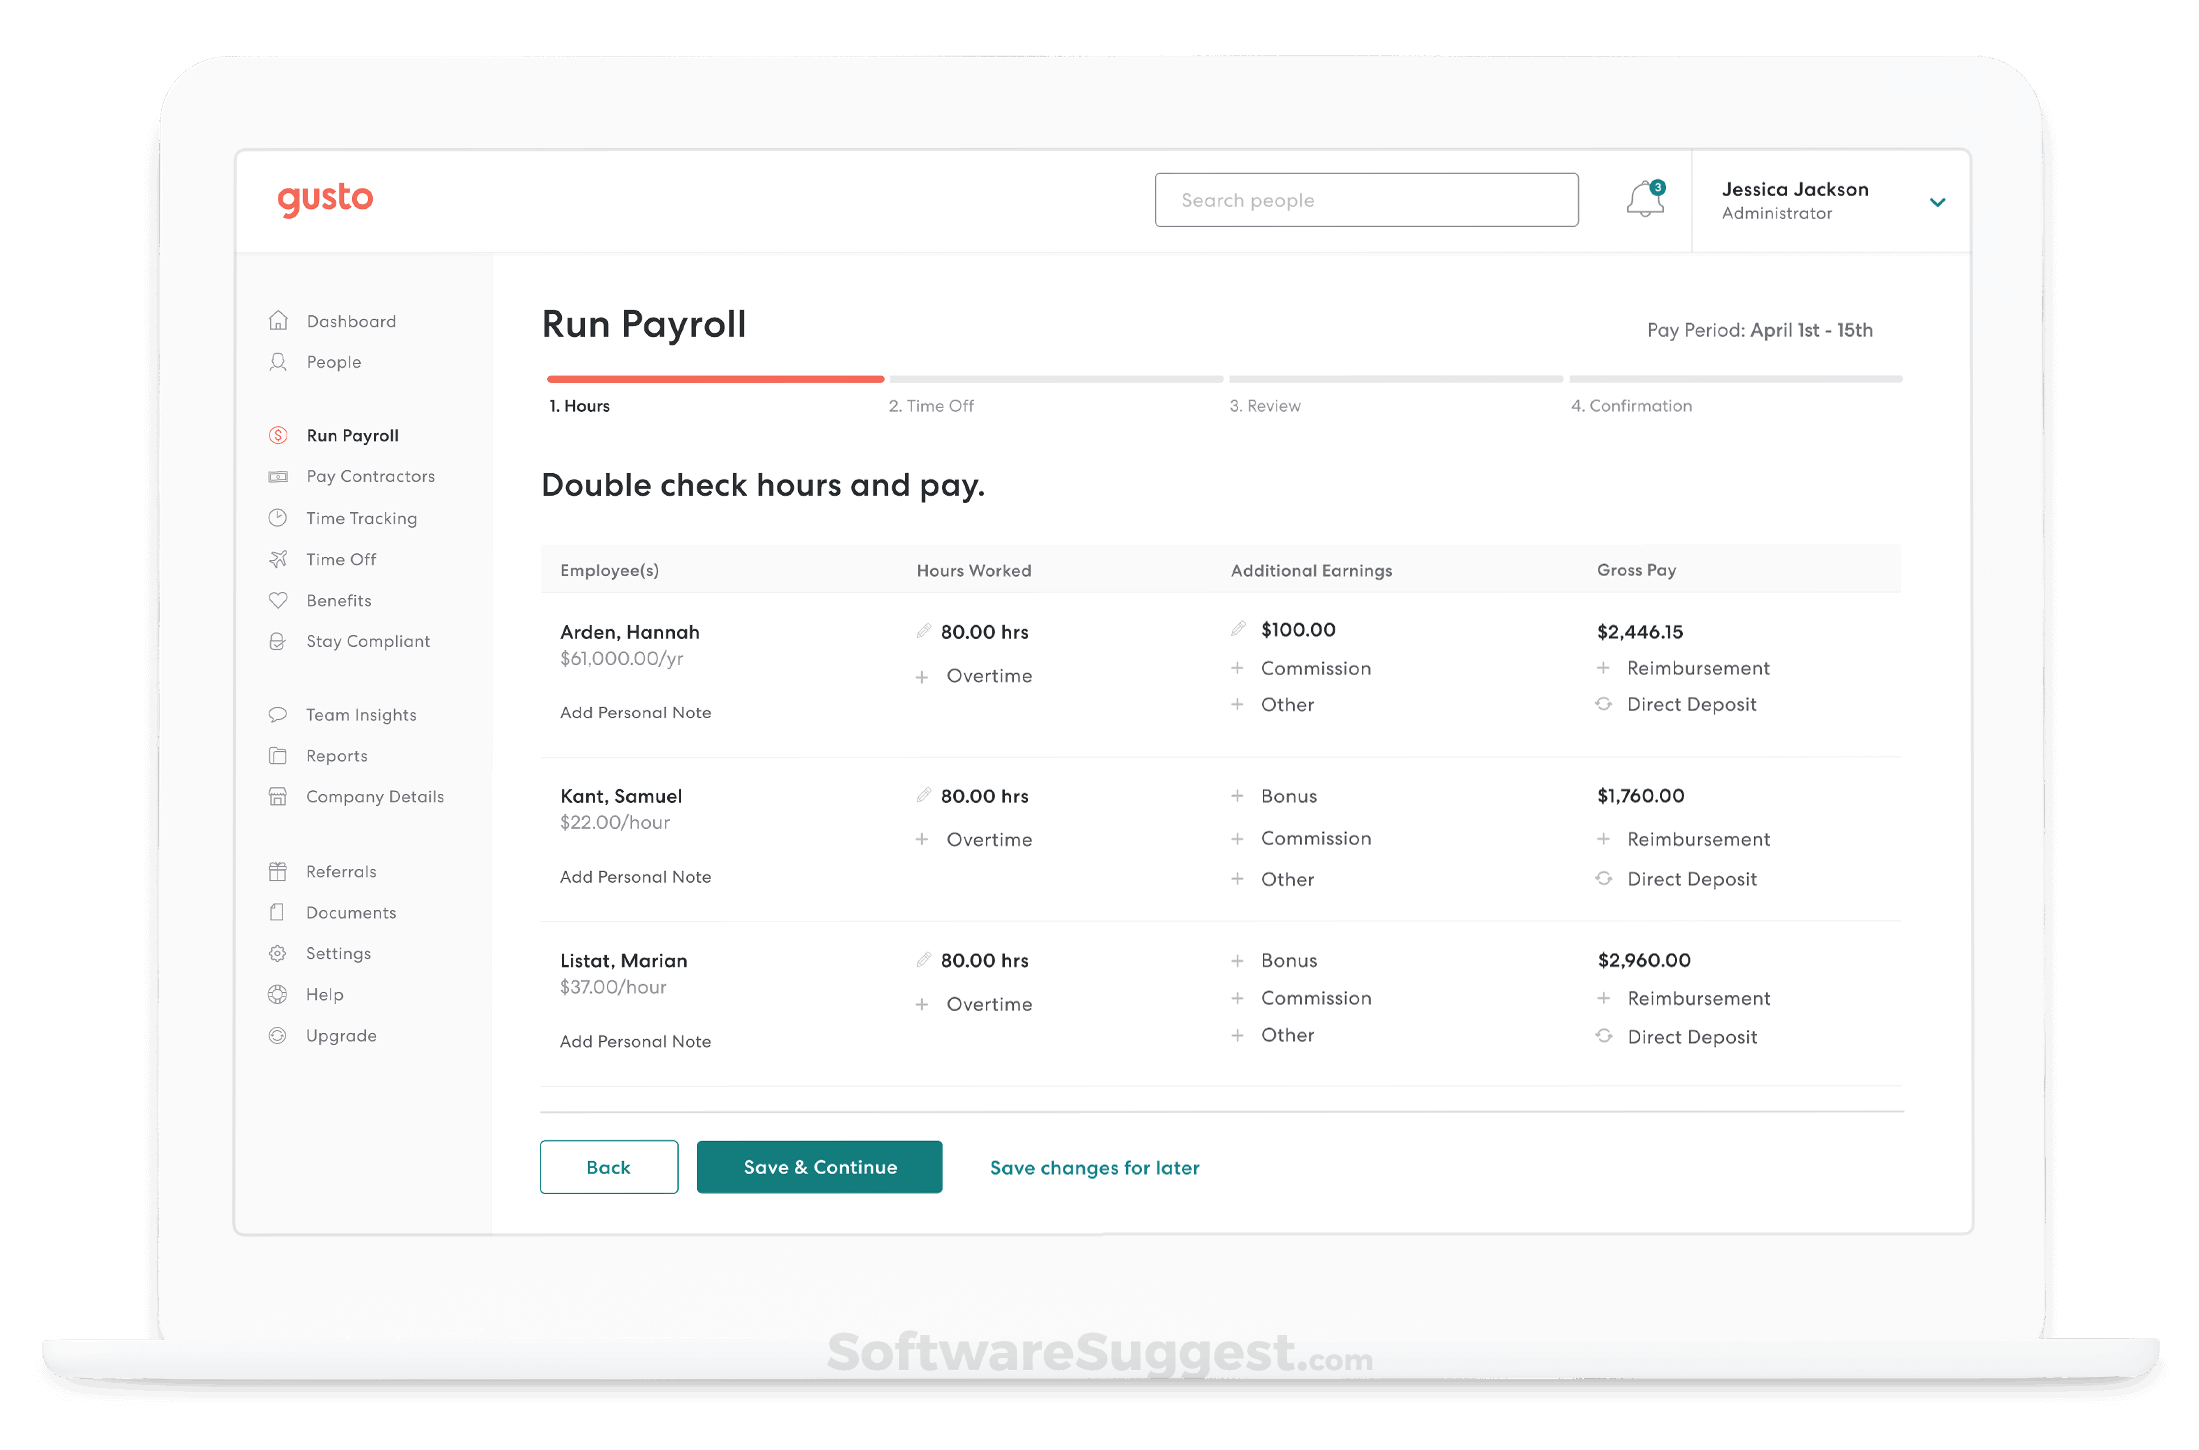Click the Settings gear icon
Screen dimensions: 2199x1450
(278, 953)
